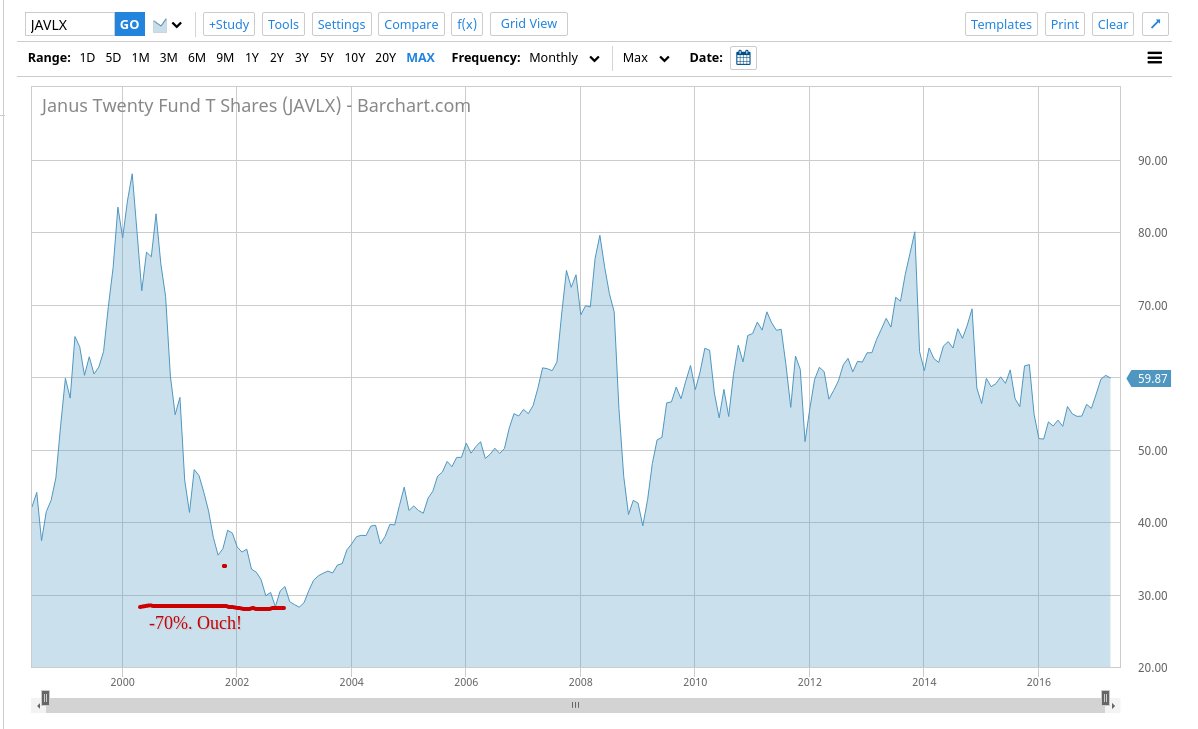The width and height of the screenshot is (1198, 729).
Task: Select the 1M range
Action: click(140, 57)
